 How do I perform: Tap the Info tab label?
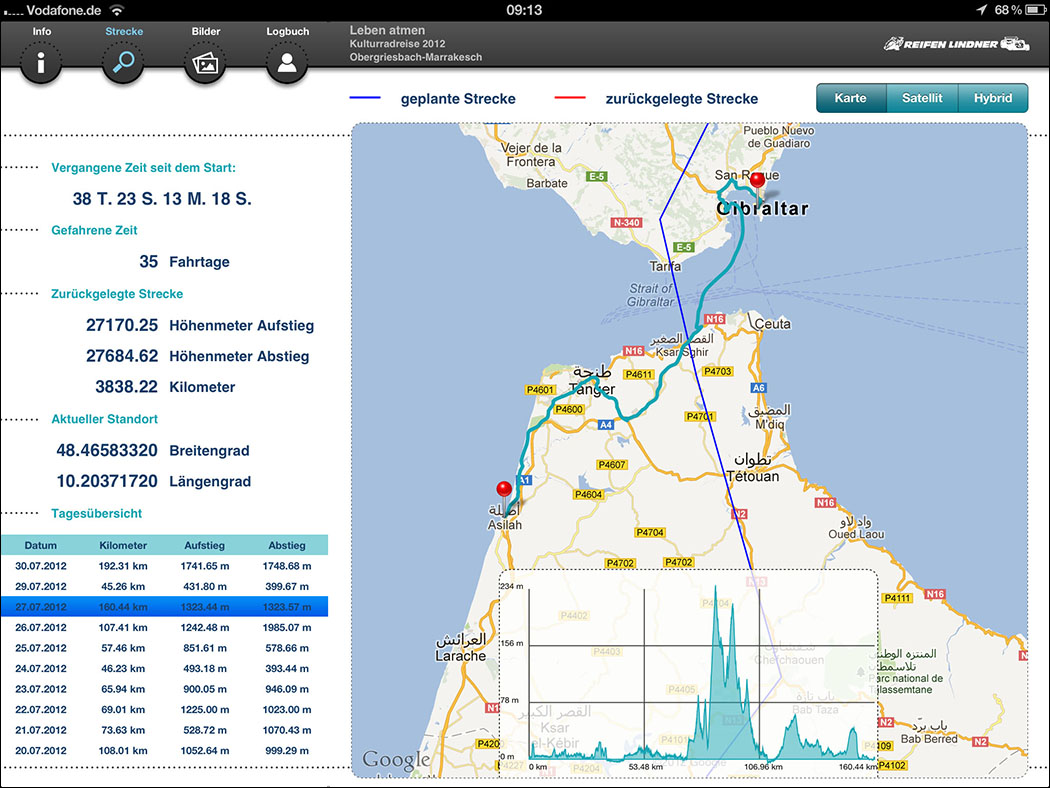click(x=42, y=31)
